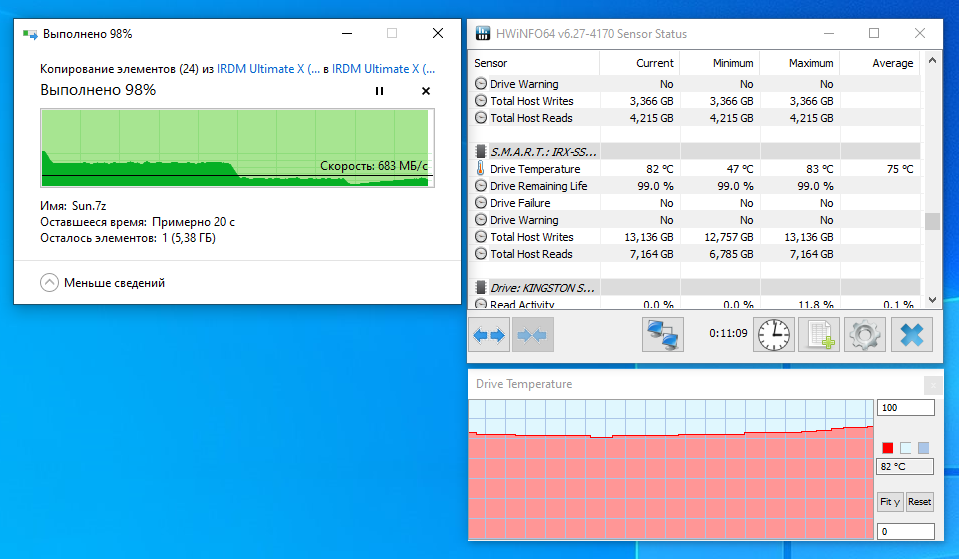The width and height of the screenshot is (959, 559).
Task: Open the destination IRDM Ultimate X link
Action: click(383, 68)
